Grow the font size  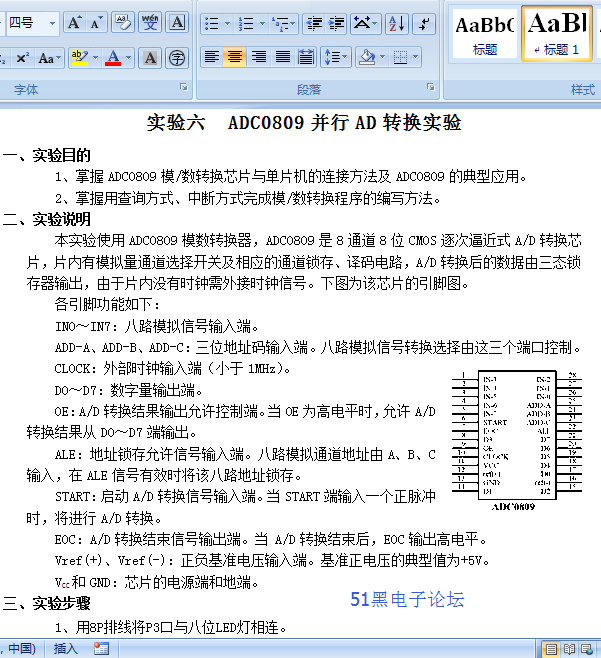click(x=74, y=23)
